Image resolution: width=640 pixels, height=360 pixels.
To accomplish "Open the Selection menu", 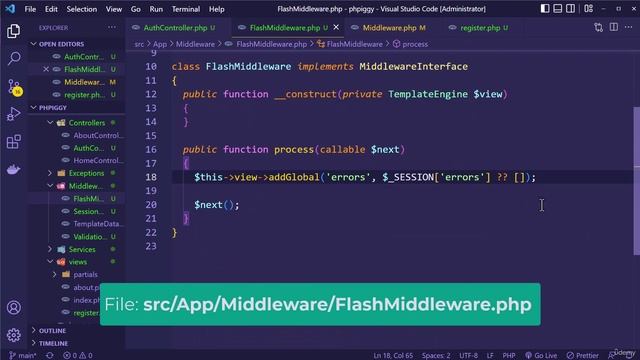I will [x=82, y=9].
